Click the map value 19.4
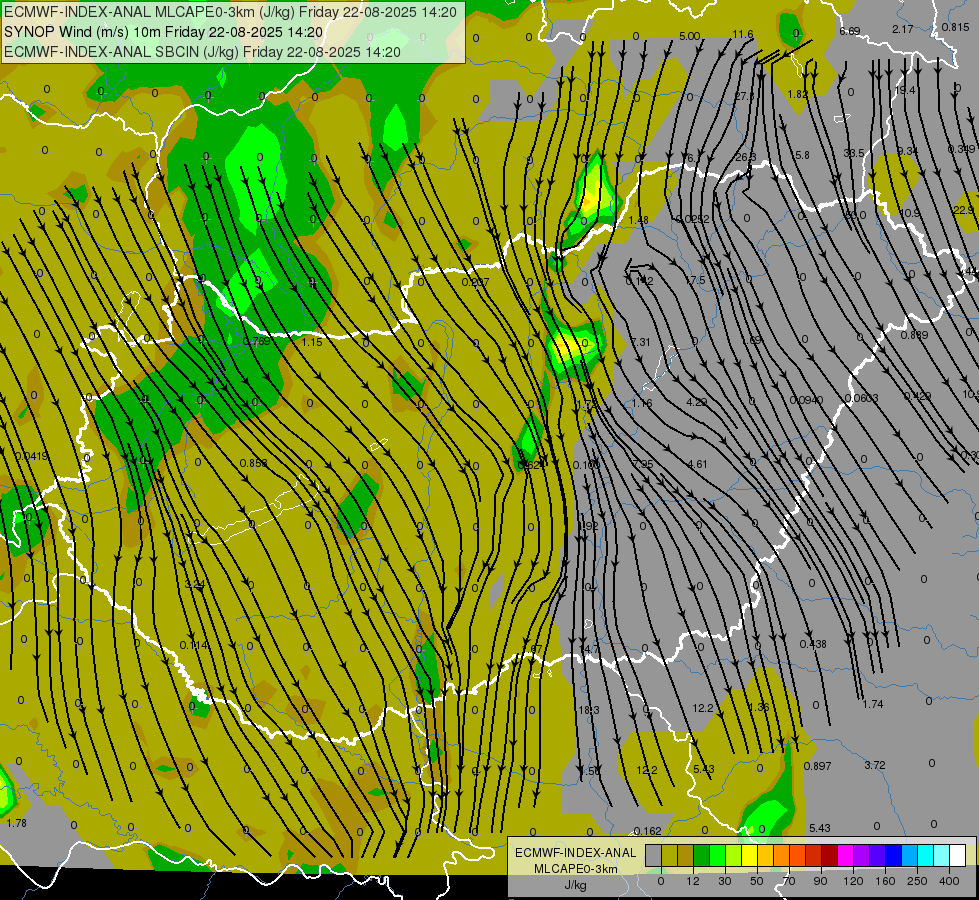This screenshot has width=979, height=900. pyautogui.click(x=905, y=91)
